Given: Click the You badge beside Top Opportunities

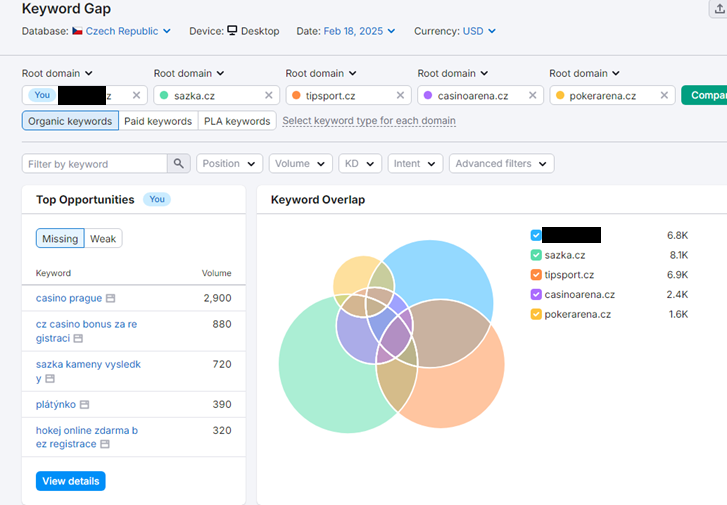Looking at the screenshot, I should tap(157, 199).
